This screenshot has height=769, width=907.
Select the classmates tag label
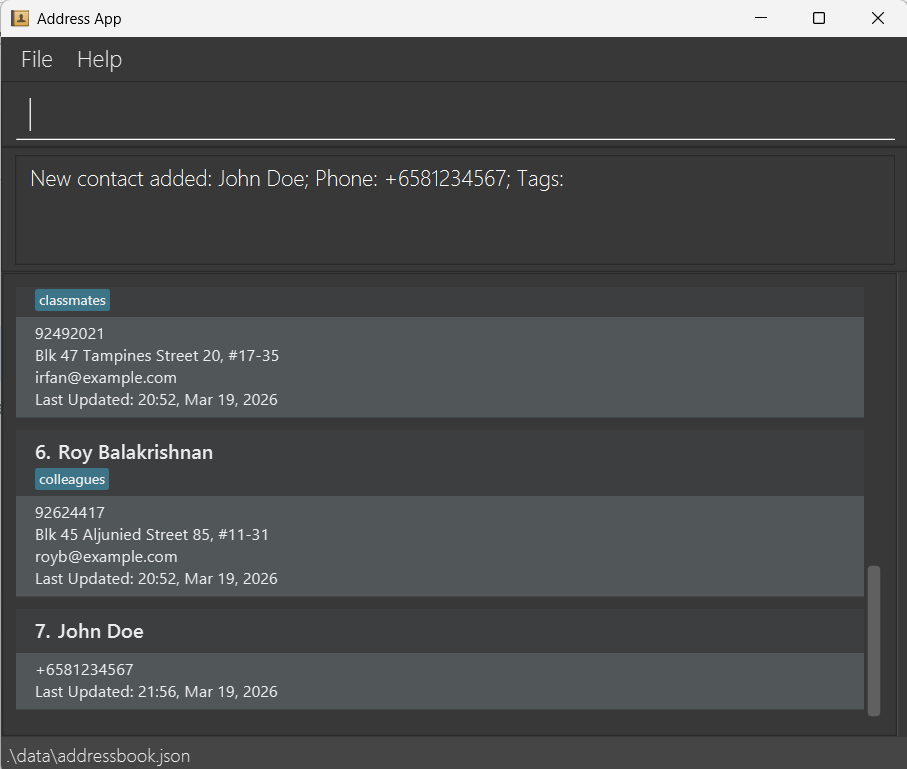pos(72,301)
